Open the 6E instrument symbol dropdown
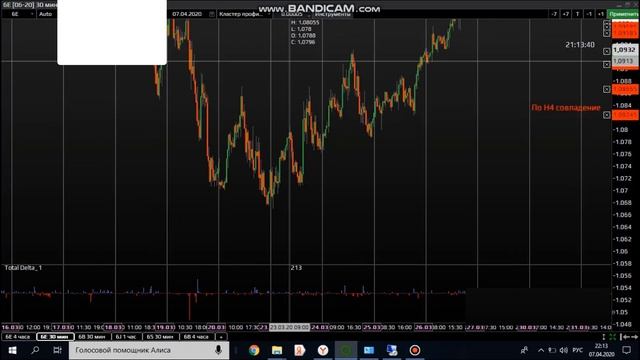This screenshot has width=640, height=360. point(18,14)
